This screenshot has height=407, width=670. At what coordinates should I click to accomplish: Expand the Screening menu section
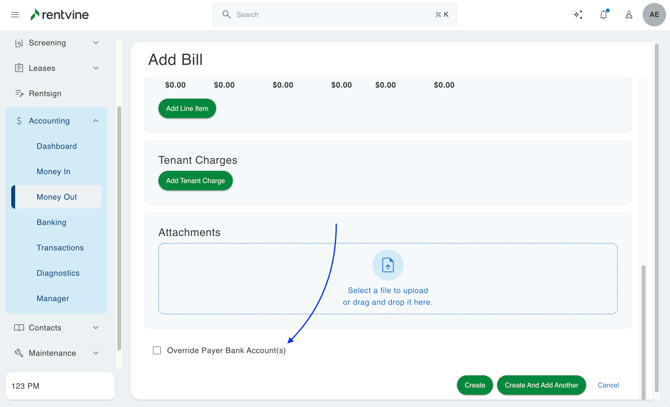click(x=96, y=43)
